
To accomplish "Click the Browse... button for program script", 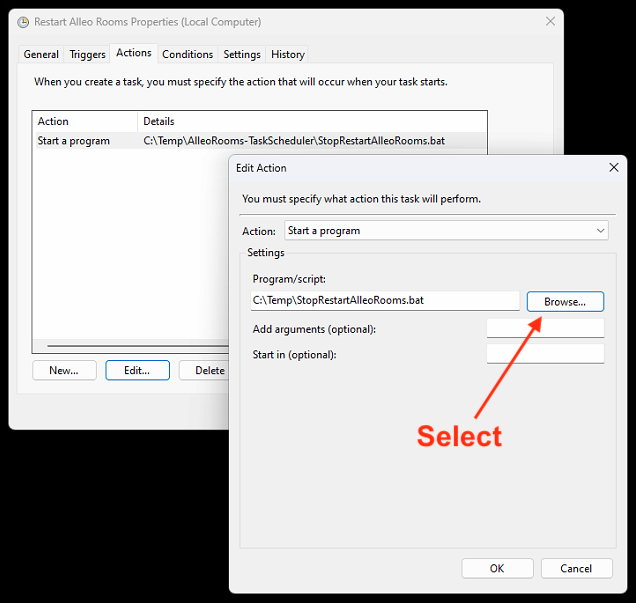I will pos(565,302).
